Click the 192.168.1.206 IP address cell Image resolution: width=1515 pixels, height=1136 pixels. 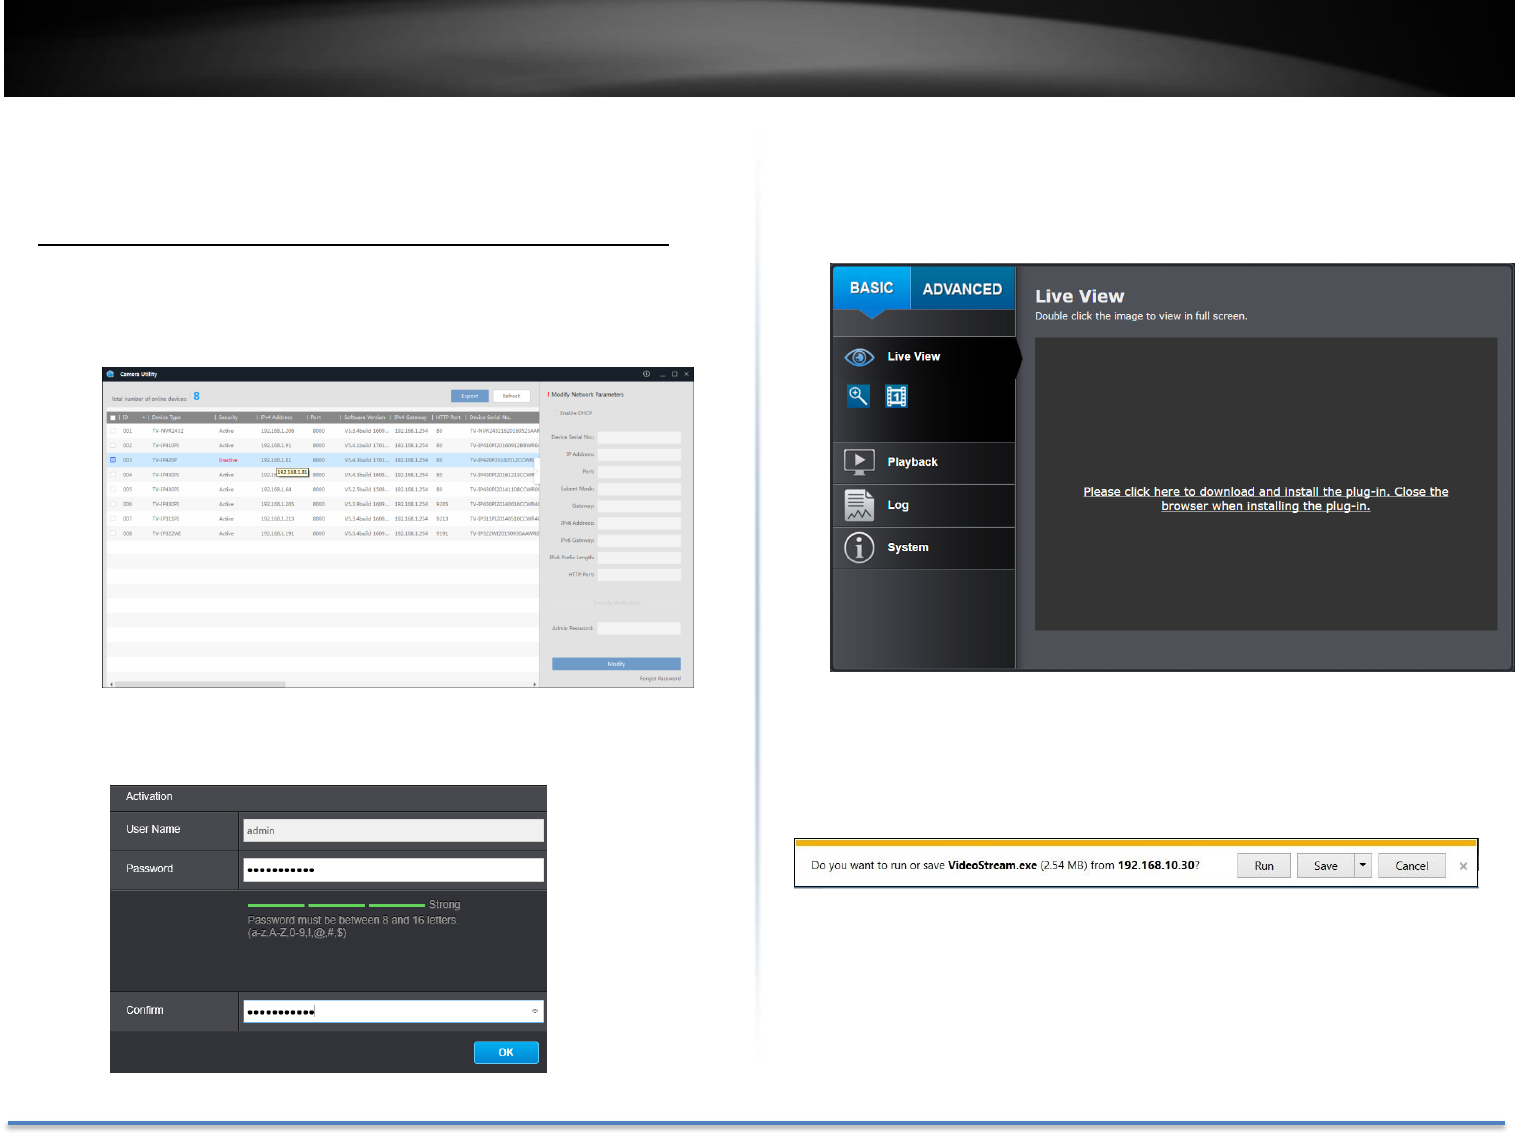(x=277, y=431)
